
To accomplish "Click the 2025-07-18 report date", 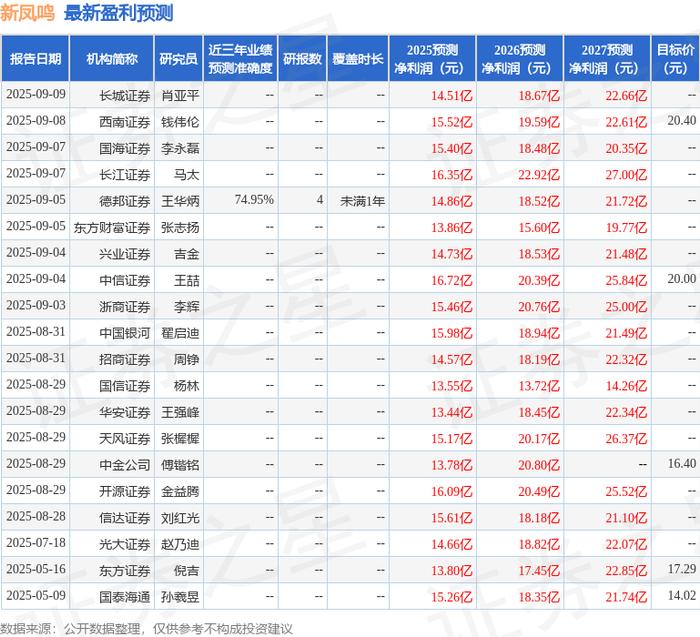I will 36,543.
